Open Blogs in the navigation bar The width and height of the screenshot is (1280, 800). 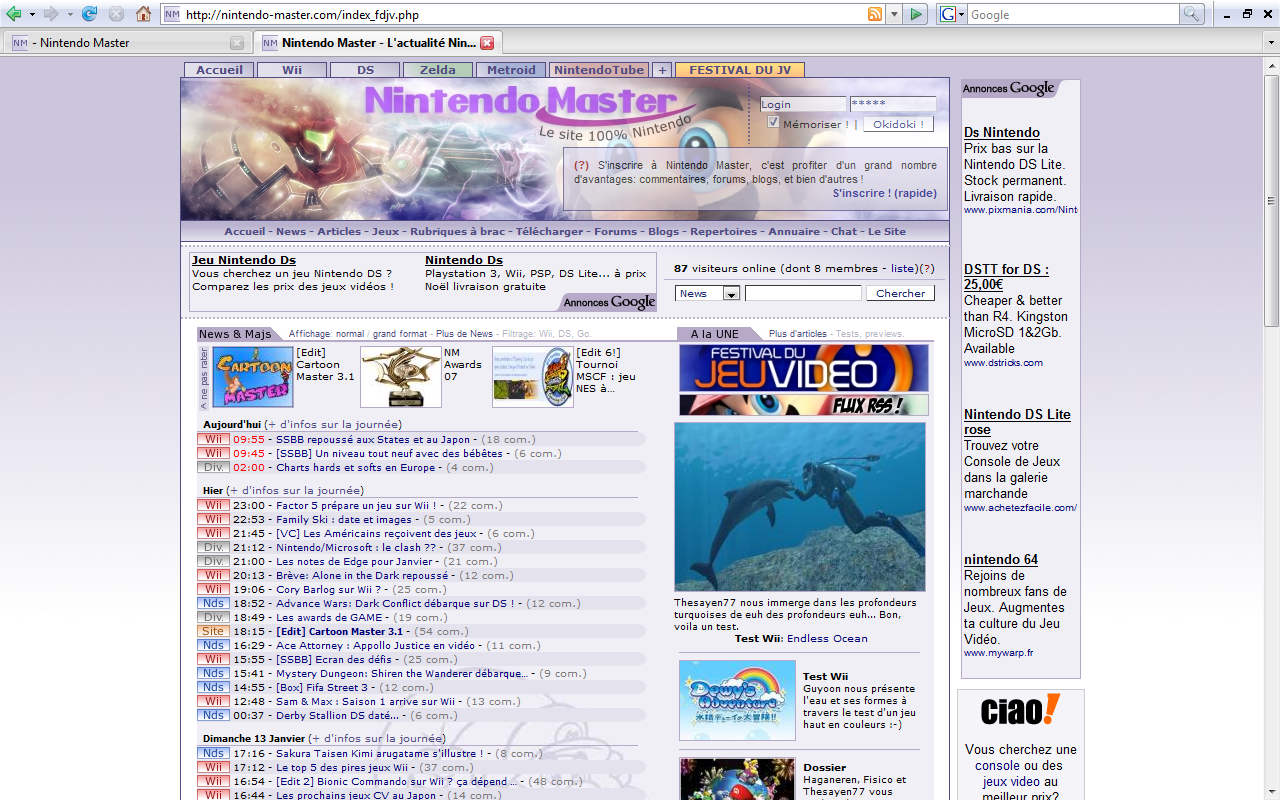[663, 231]
